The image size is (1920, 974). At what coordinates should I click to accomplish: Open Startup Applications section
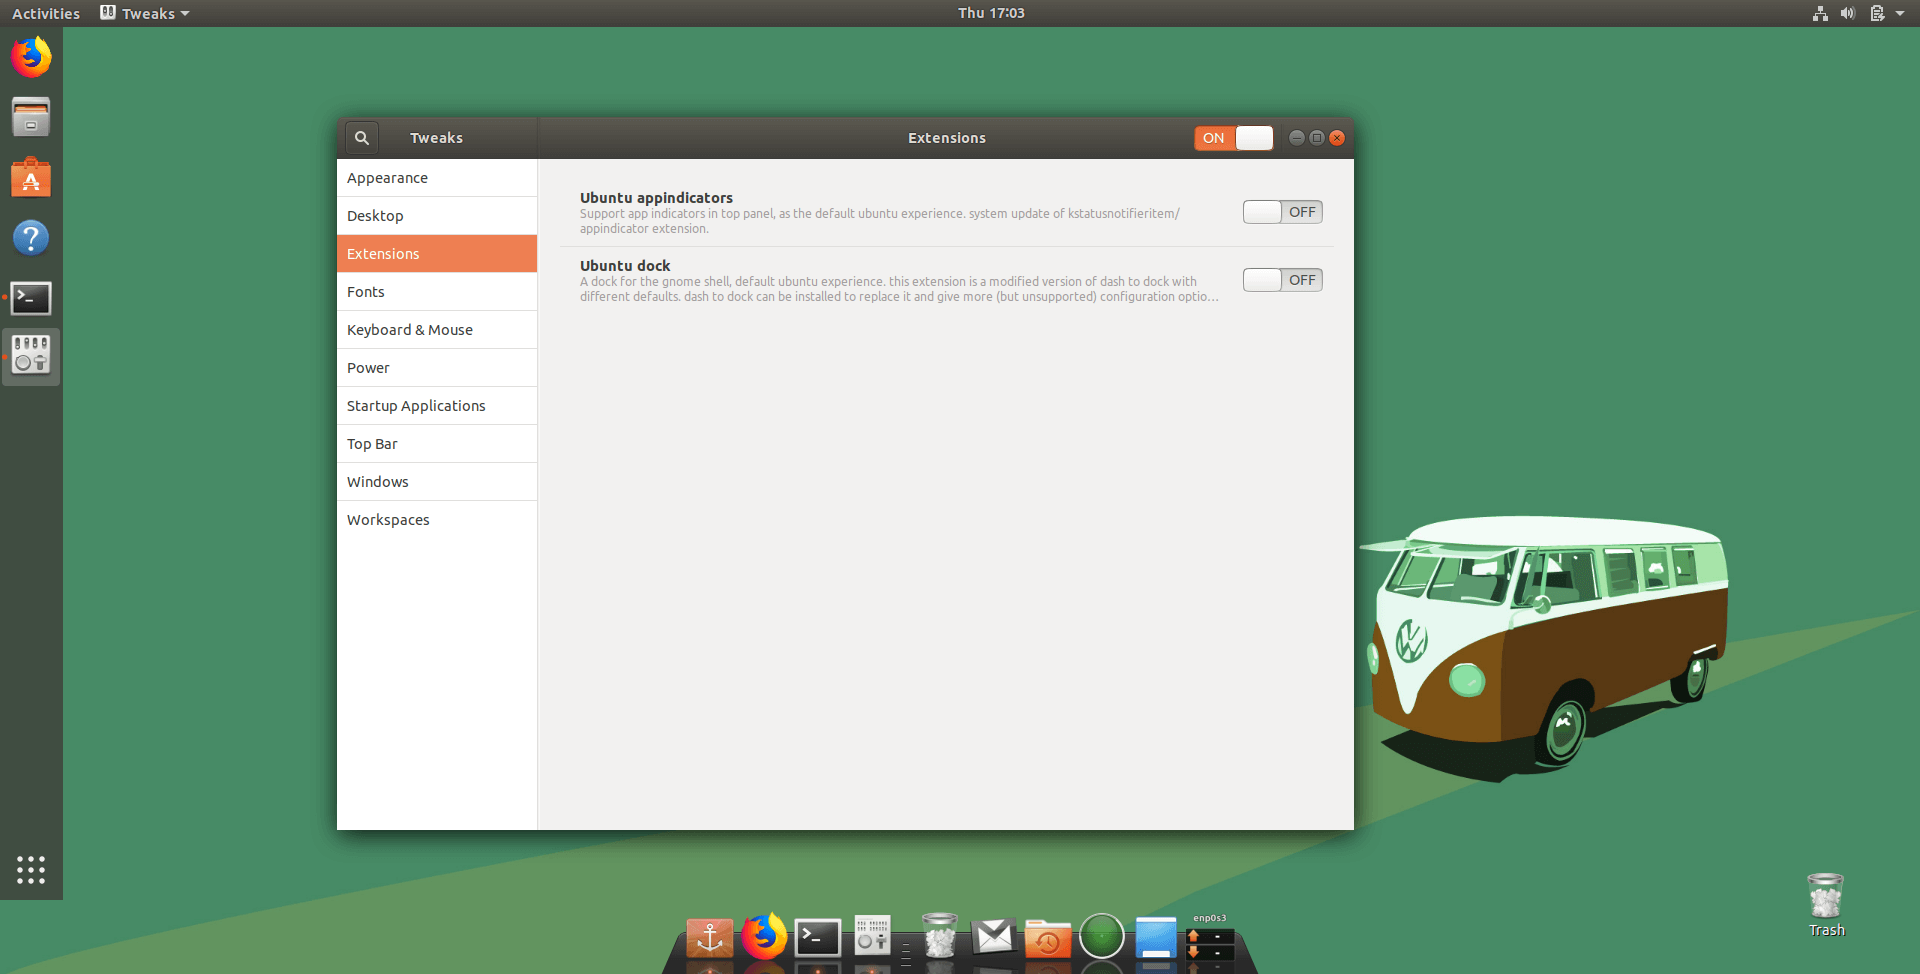[x=437, y=406]
